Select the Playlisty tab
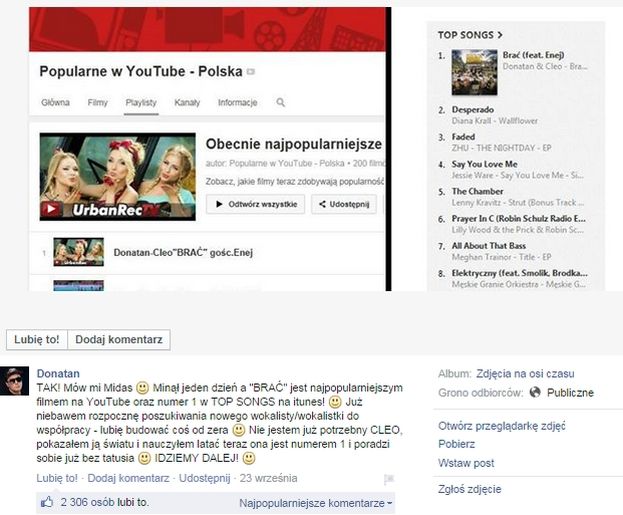Image resolution: width=623 pixels, height=515 pixels. (x=141, y=103)
